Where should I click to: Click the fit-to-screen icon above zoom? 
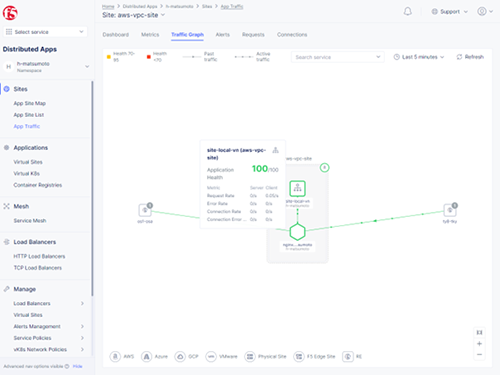pos(479,332)
